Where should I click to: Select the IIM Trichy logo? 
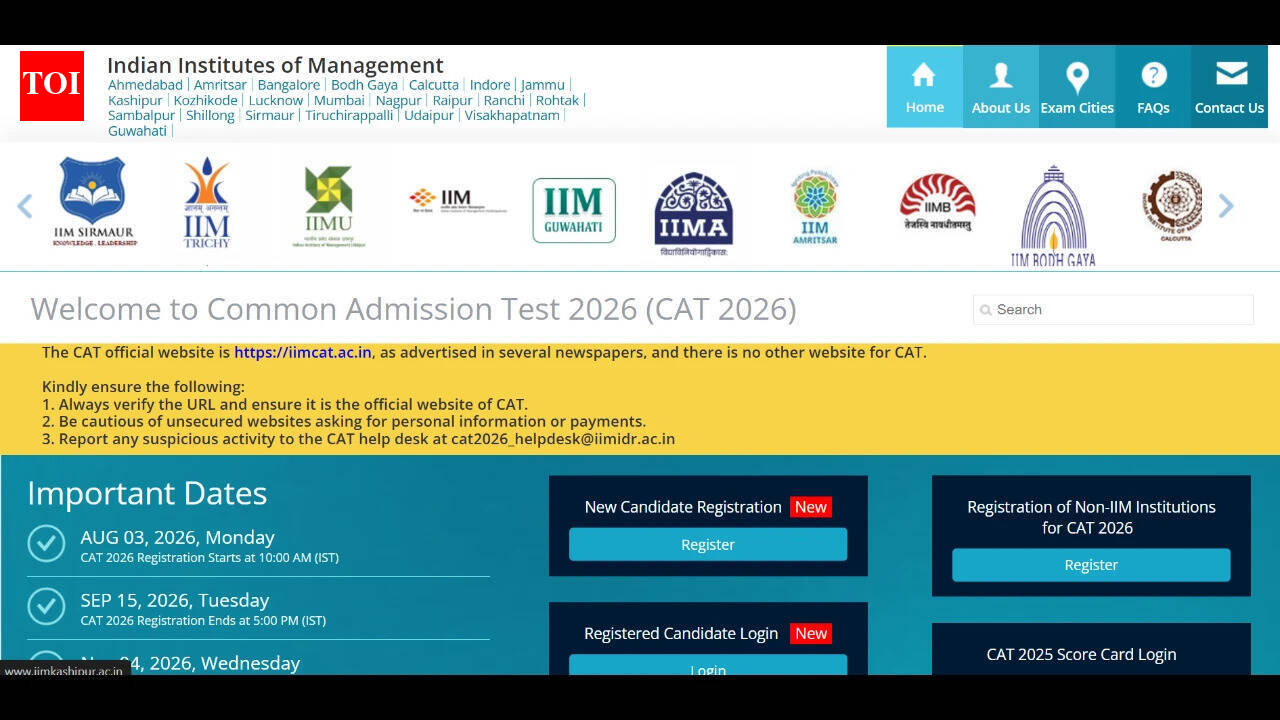click(207, 203)
